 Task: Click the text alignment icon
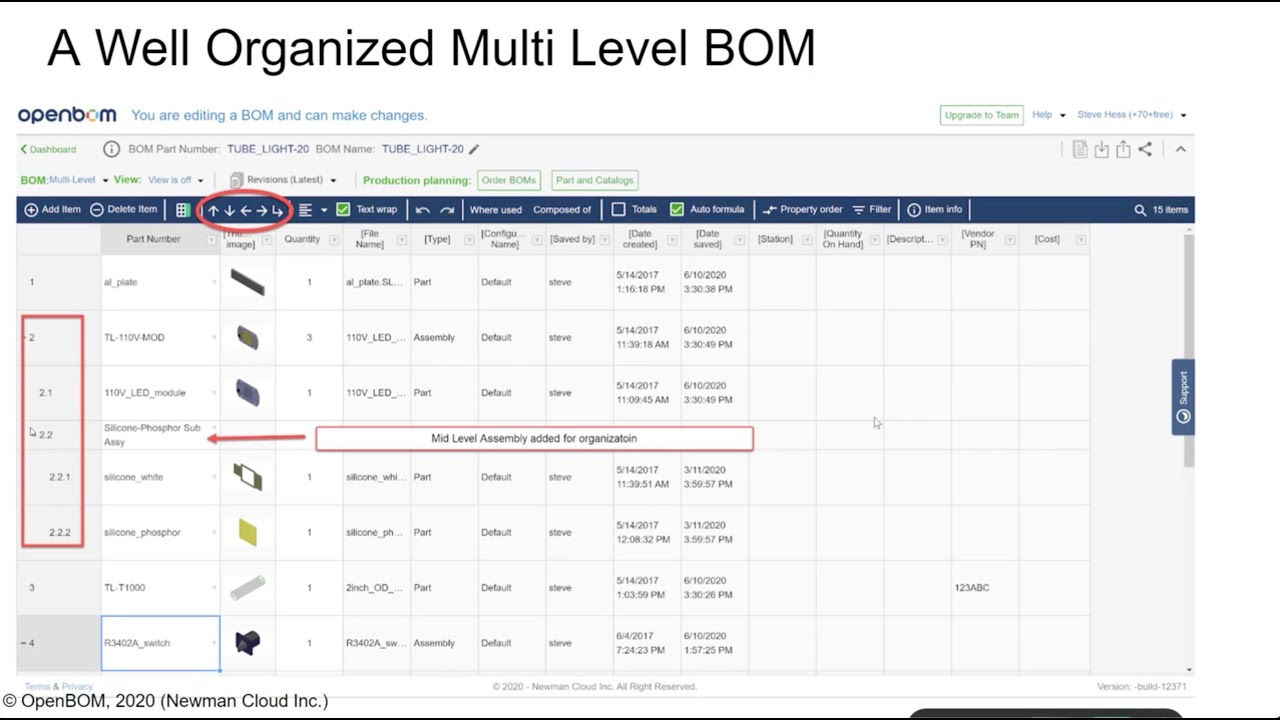[306, 210]
